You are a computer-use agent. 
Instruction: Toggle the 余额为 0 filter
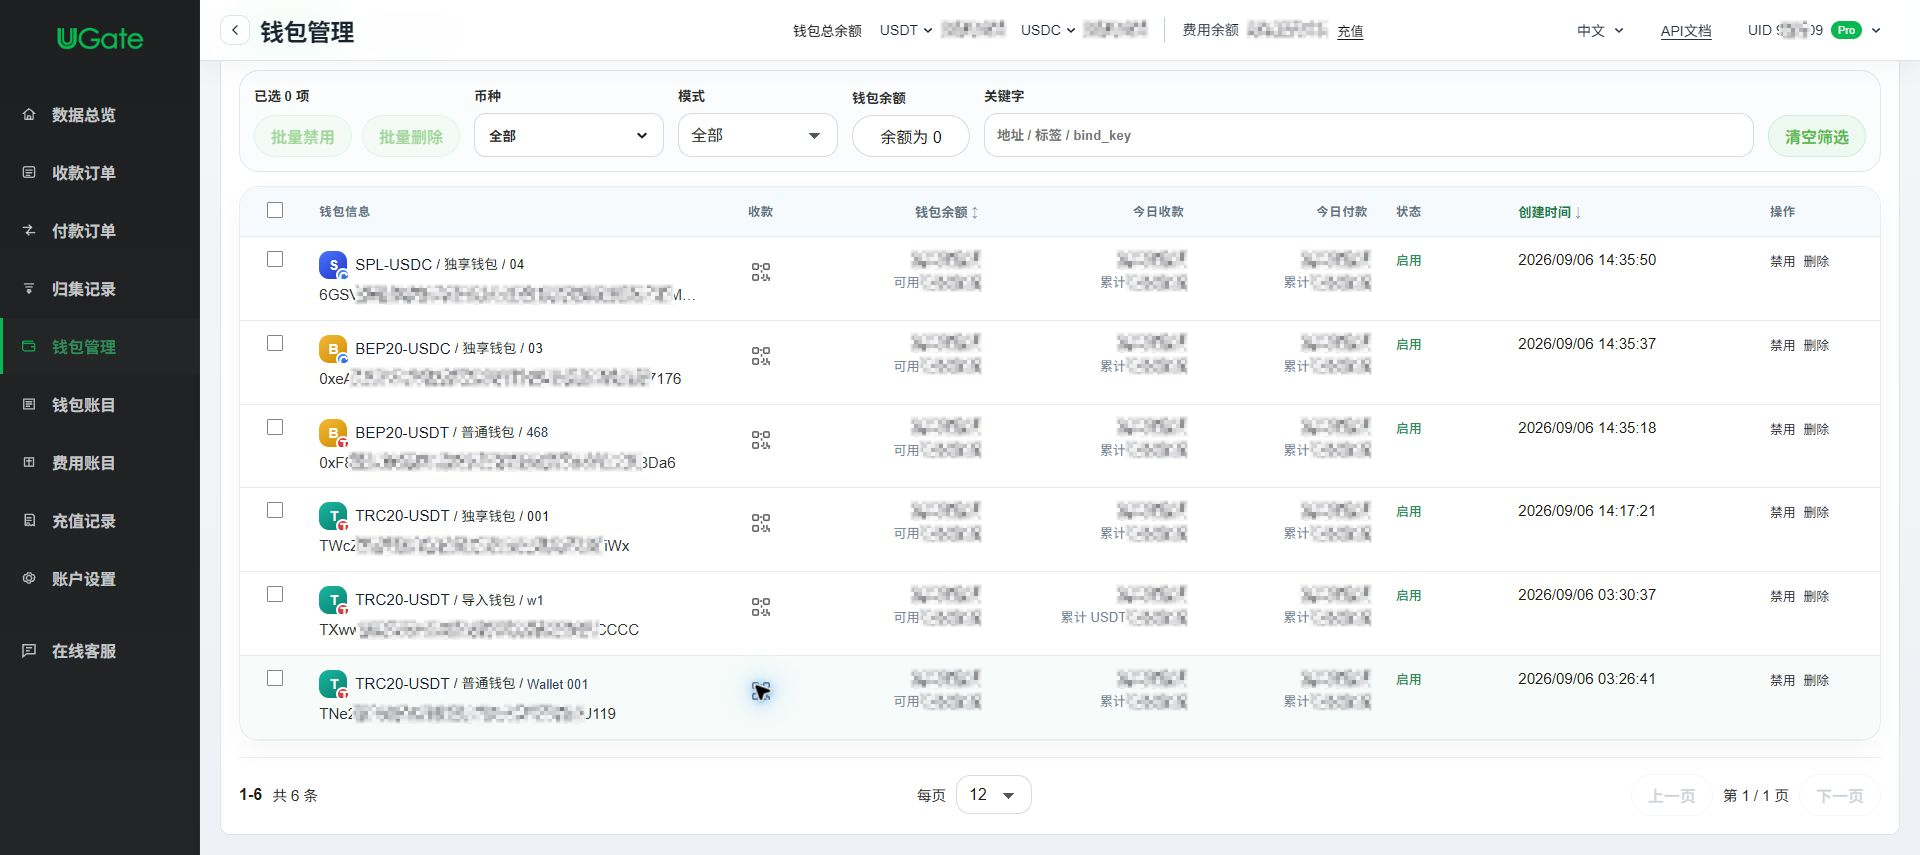pyautogui.click(x=910, y=136)
